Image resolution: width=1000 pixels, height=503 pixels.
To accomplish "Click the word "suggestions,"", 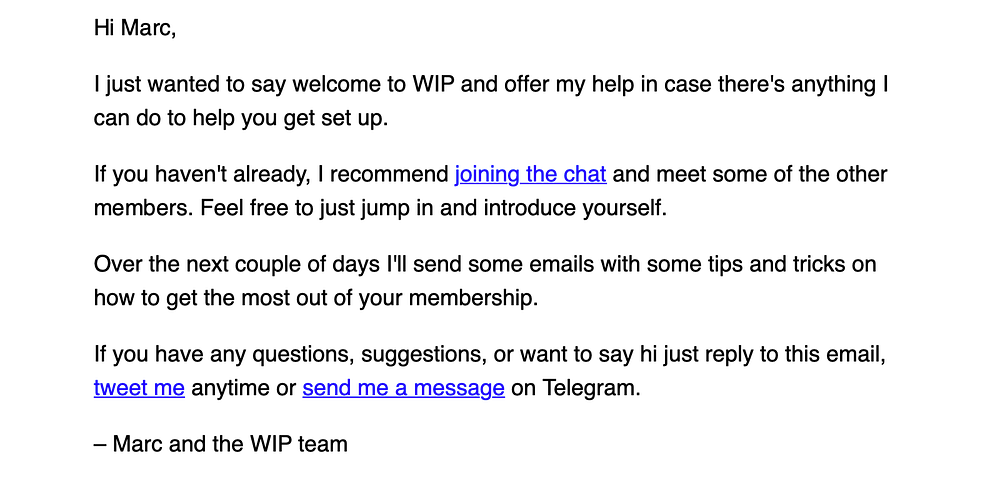I will pyautogui.click(x=424, y=354).
